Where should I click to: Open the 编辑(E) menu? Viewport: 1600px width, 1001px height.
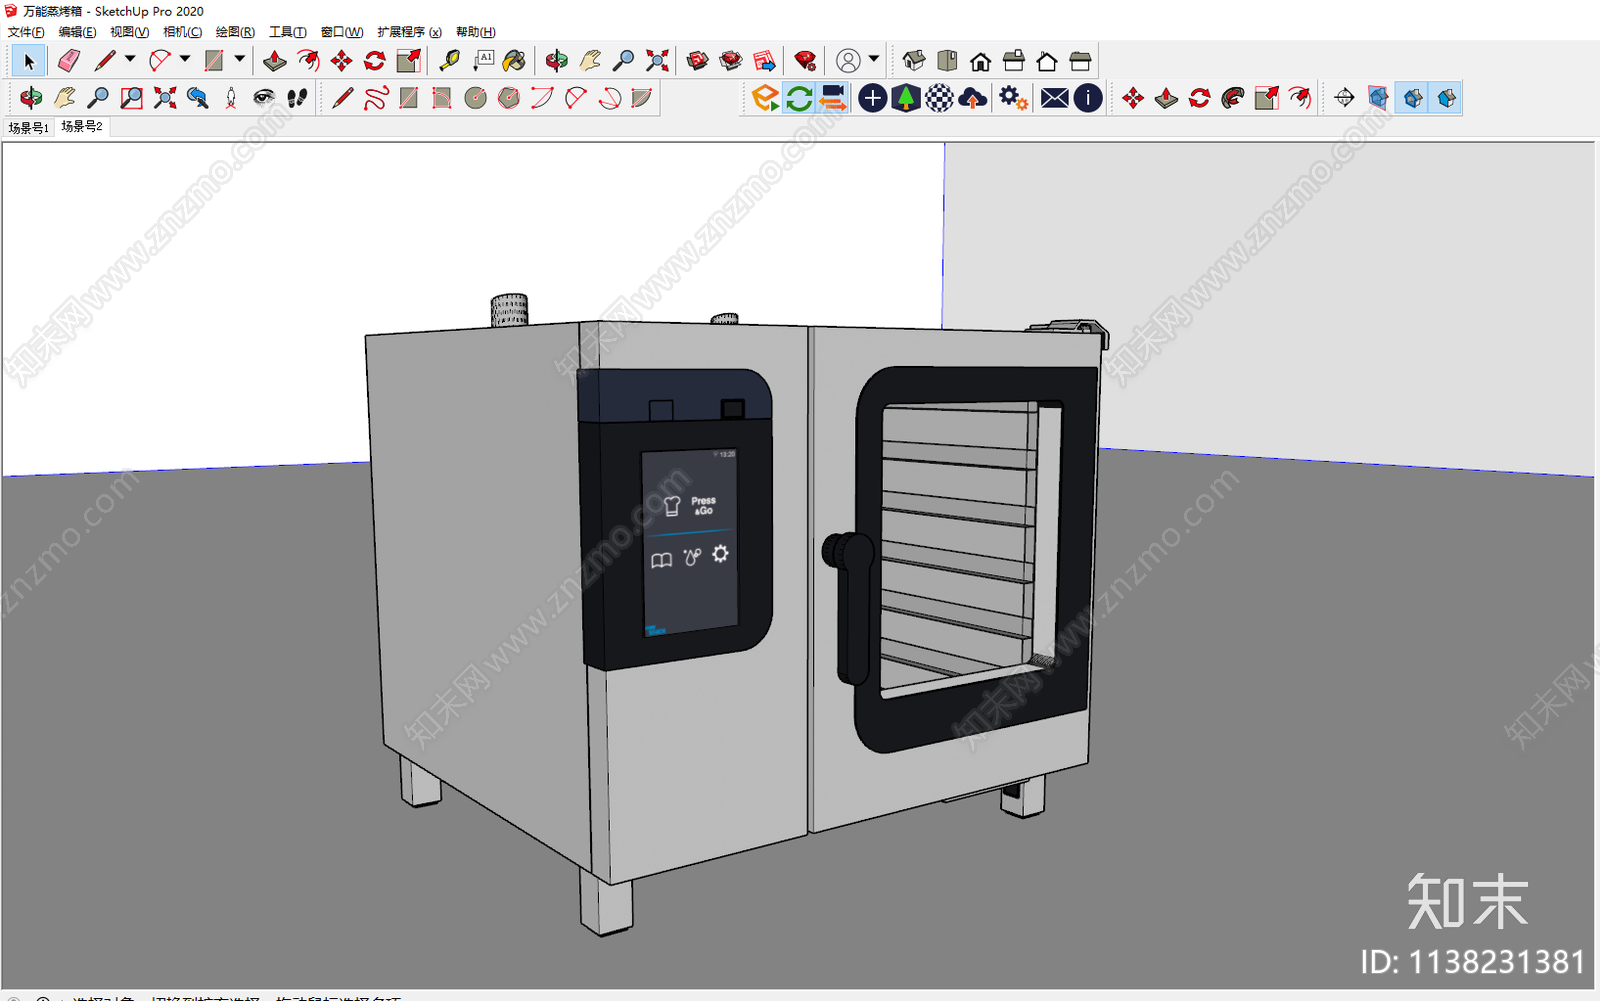coord(77,32)
